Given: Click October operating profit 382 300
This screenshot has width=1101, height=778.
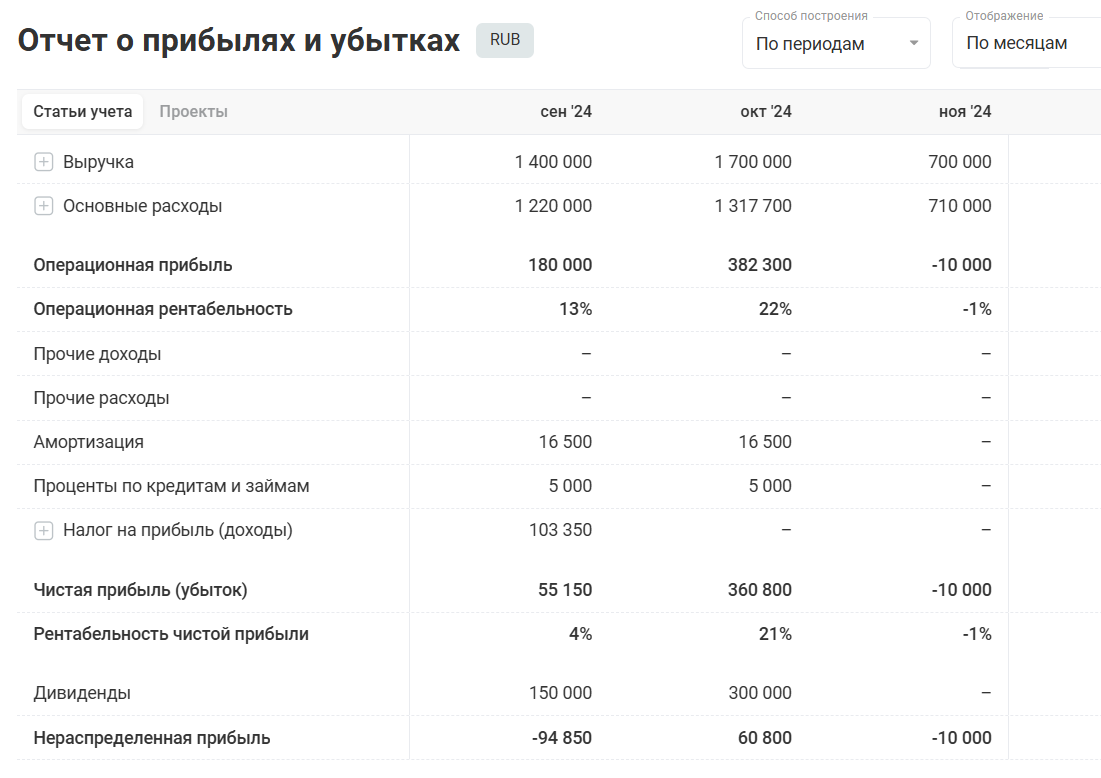Looking at the screenshot, I should tap(759, 265).
